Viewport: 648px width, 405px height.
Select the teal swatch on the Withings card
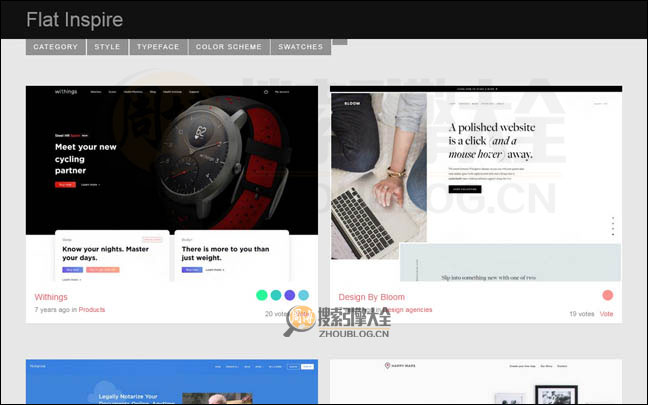(x=276, y=295)
